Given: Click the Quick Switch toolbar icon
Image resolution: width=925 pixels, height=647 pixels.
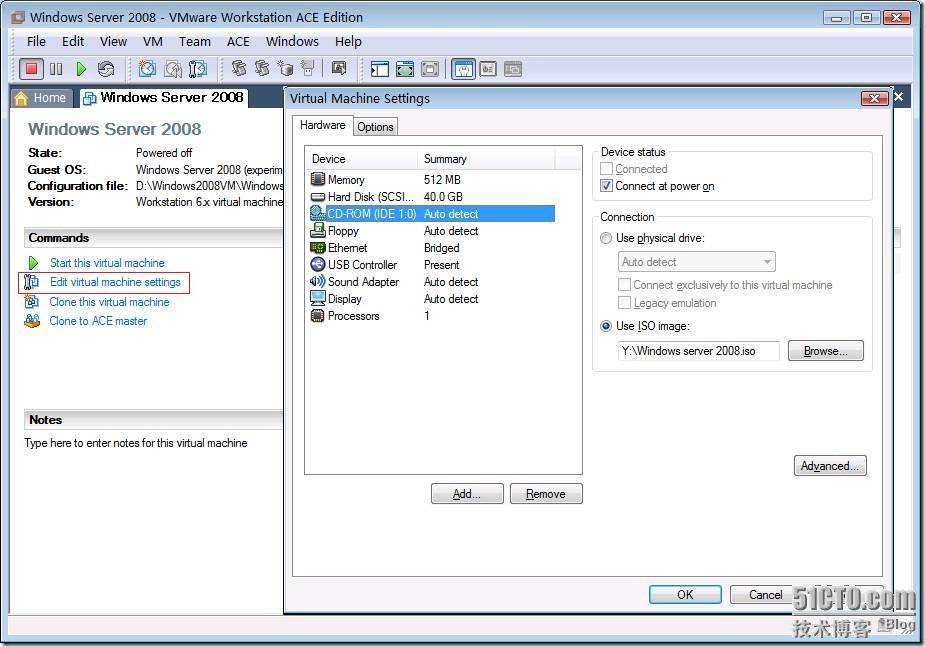Looking at the screenshot, I should (x=405, y=69).
